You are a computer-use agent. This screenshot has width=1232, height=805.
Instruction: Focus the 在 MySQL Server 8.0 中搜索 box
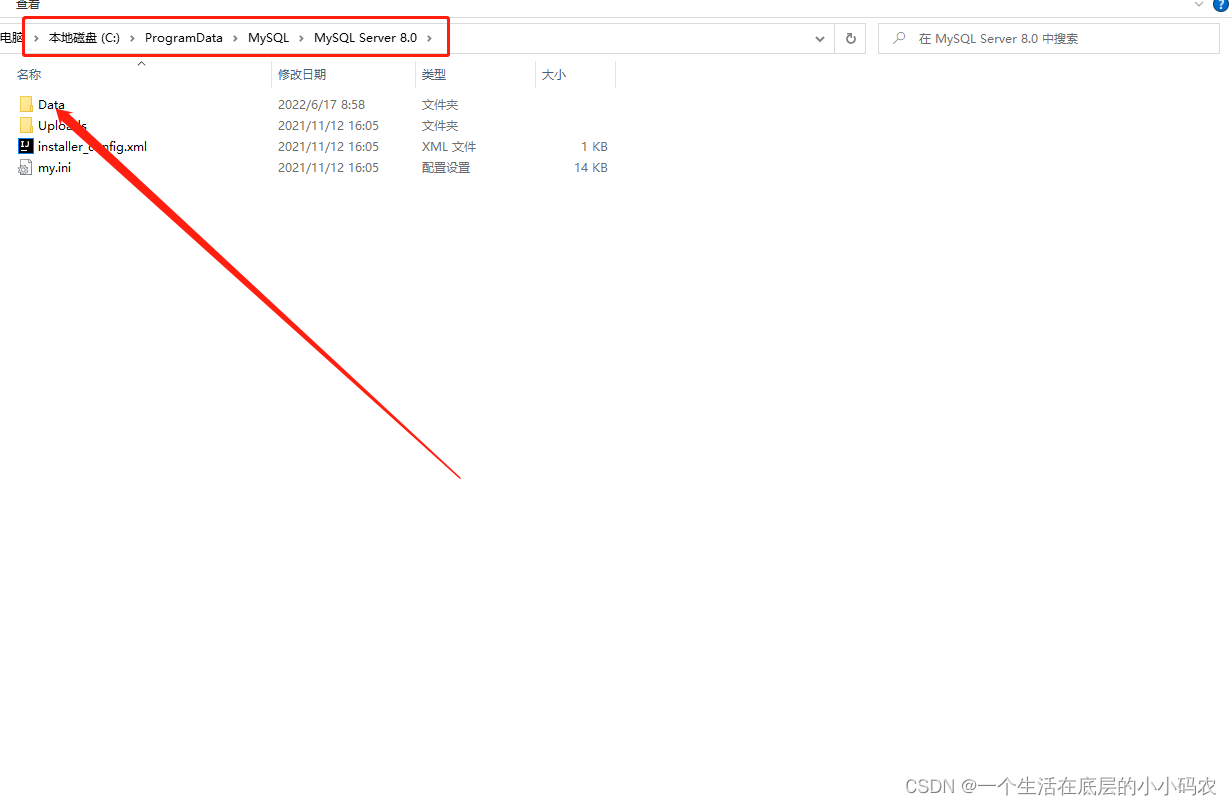[x=1049, y=38]
